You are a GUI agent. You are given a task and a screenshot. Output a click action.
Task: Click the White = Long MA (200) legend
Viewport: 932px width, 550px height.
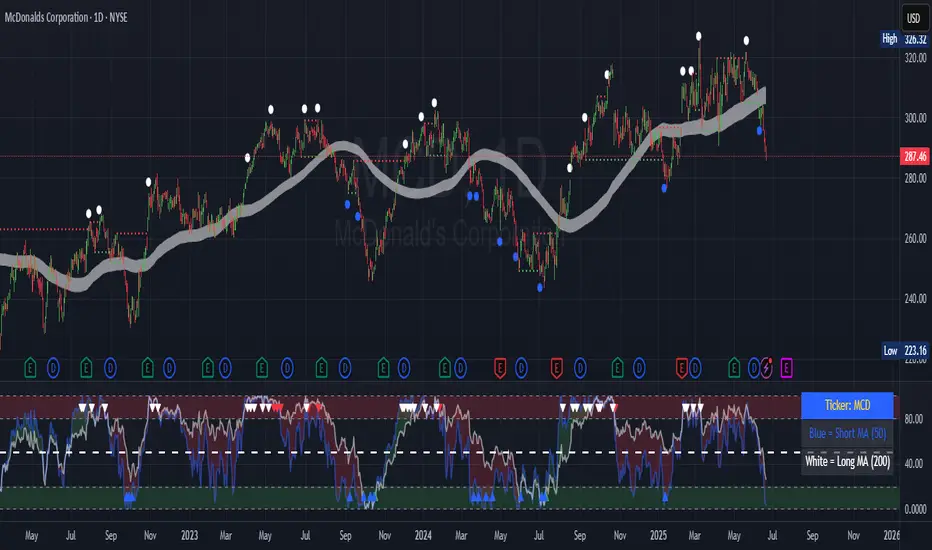(847, 461)
